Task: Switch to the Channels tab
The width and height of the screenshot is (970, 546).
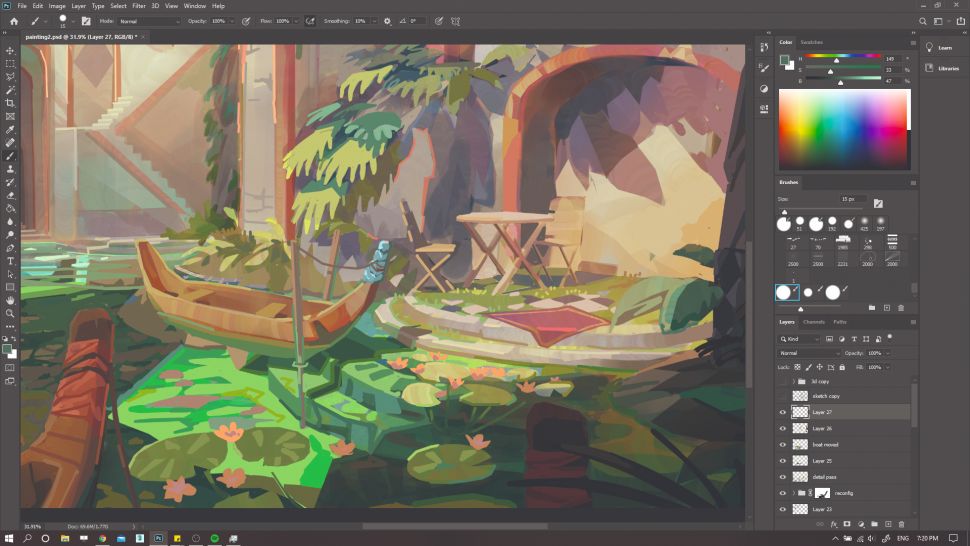Action: pos(814,322)
